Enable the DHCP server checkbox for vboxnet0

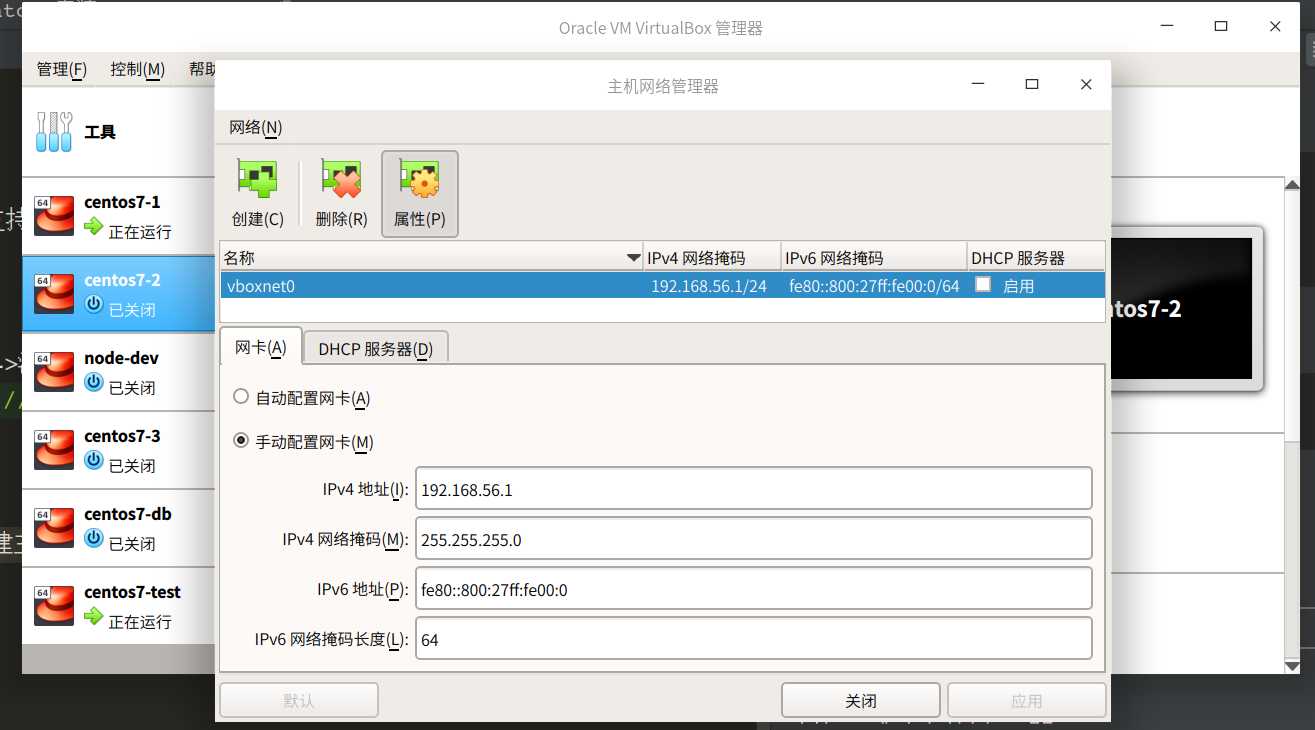tap(983, 284)
